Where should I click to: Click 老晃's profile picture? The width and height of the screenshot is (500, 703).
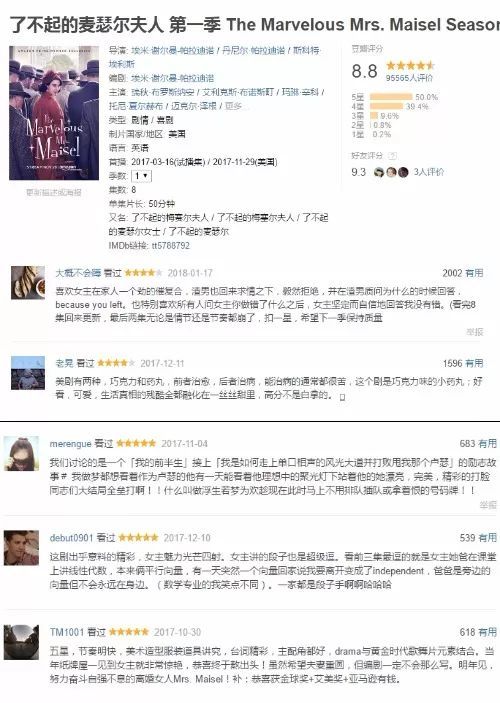click(28, 373)
